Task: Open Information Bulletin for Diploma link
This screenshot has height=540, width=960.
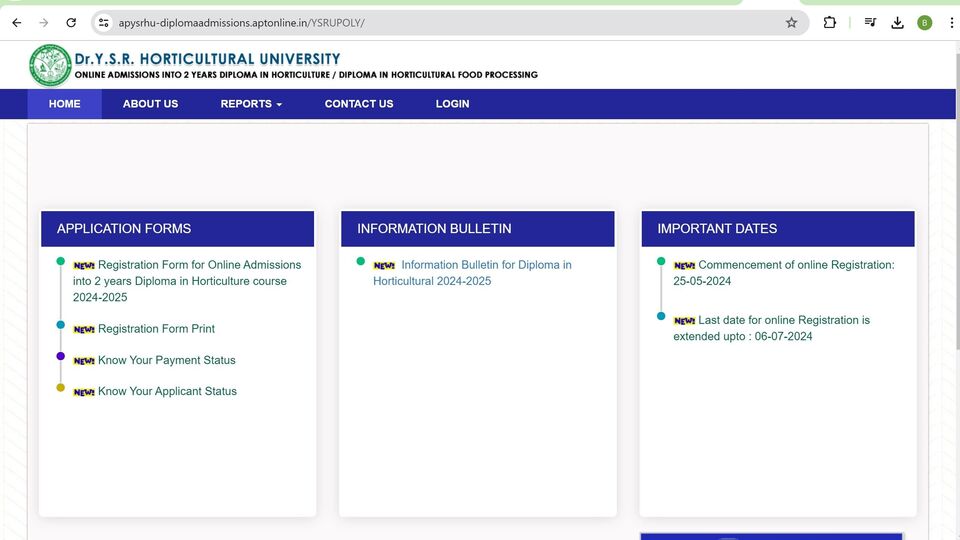Action: [x=472, y=273]
